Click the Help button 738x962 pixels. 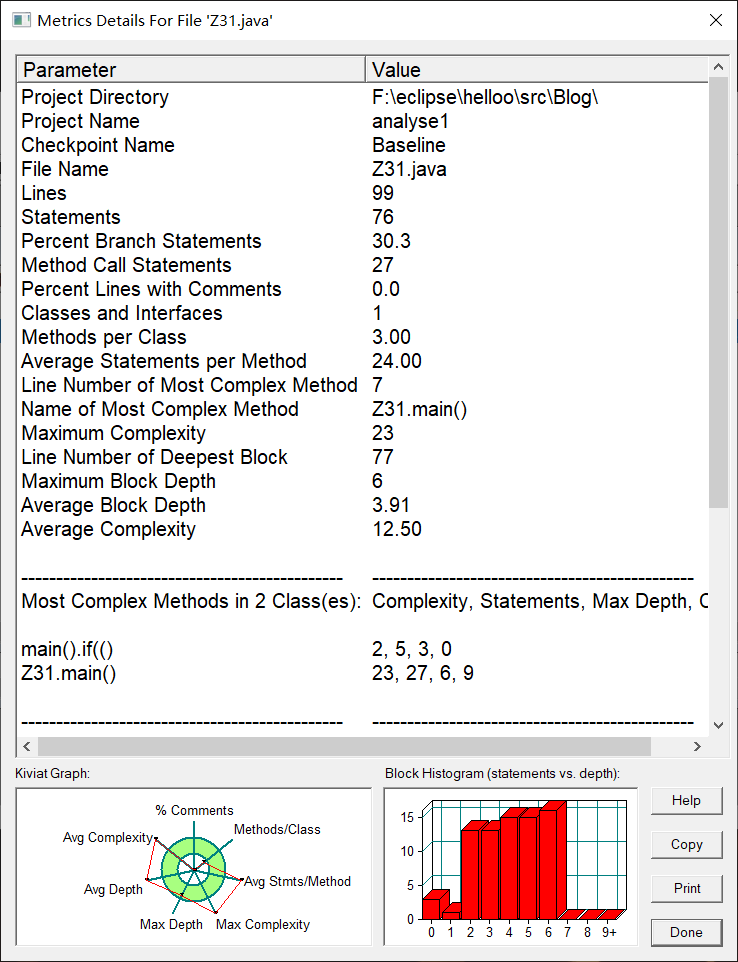tap(686, 801)
